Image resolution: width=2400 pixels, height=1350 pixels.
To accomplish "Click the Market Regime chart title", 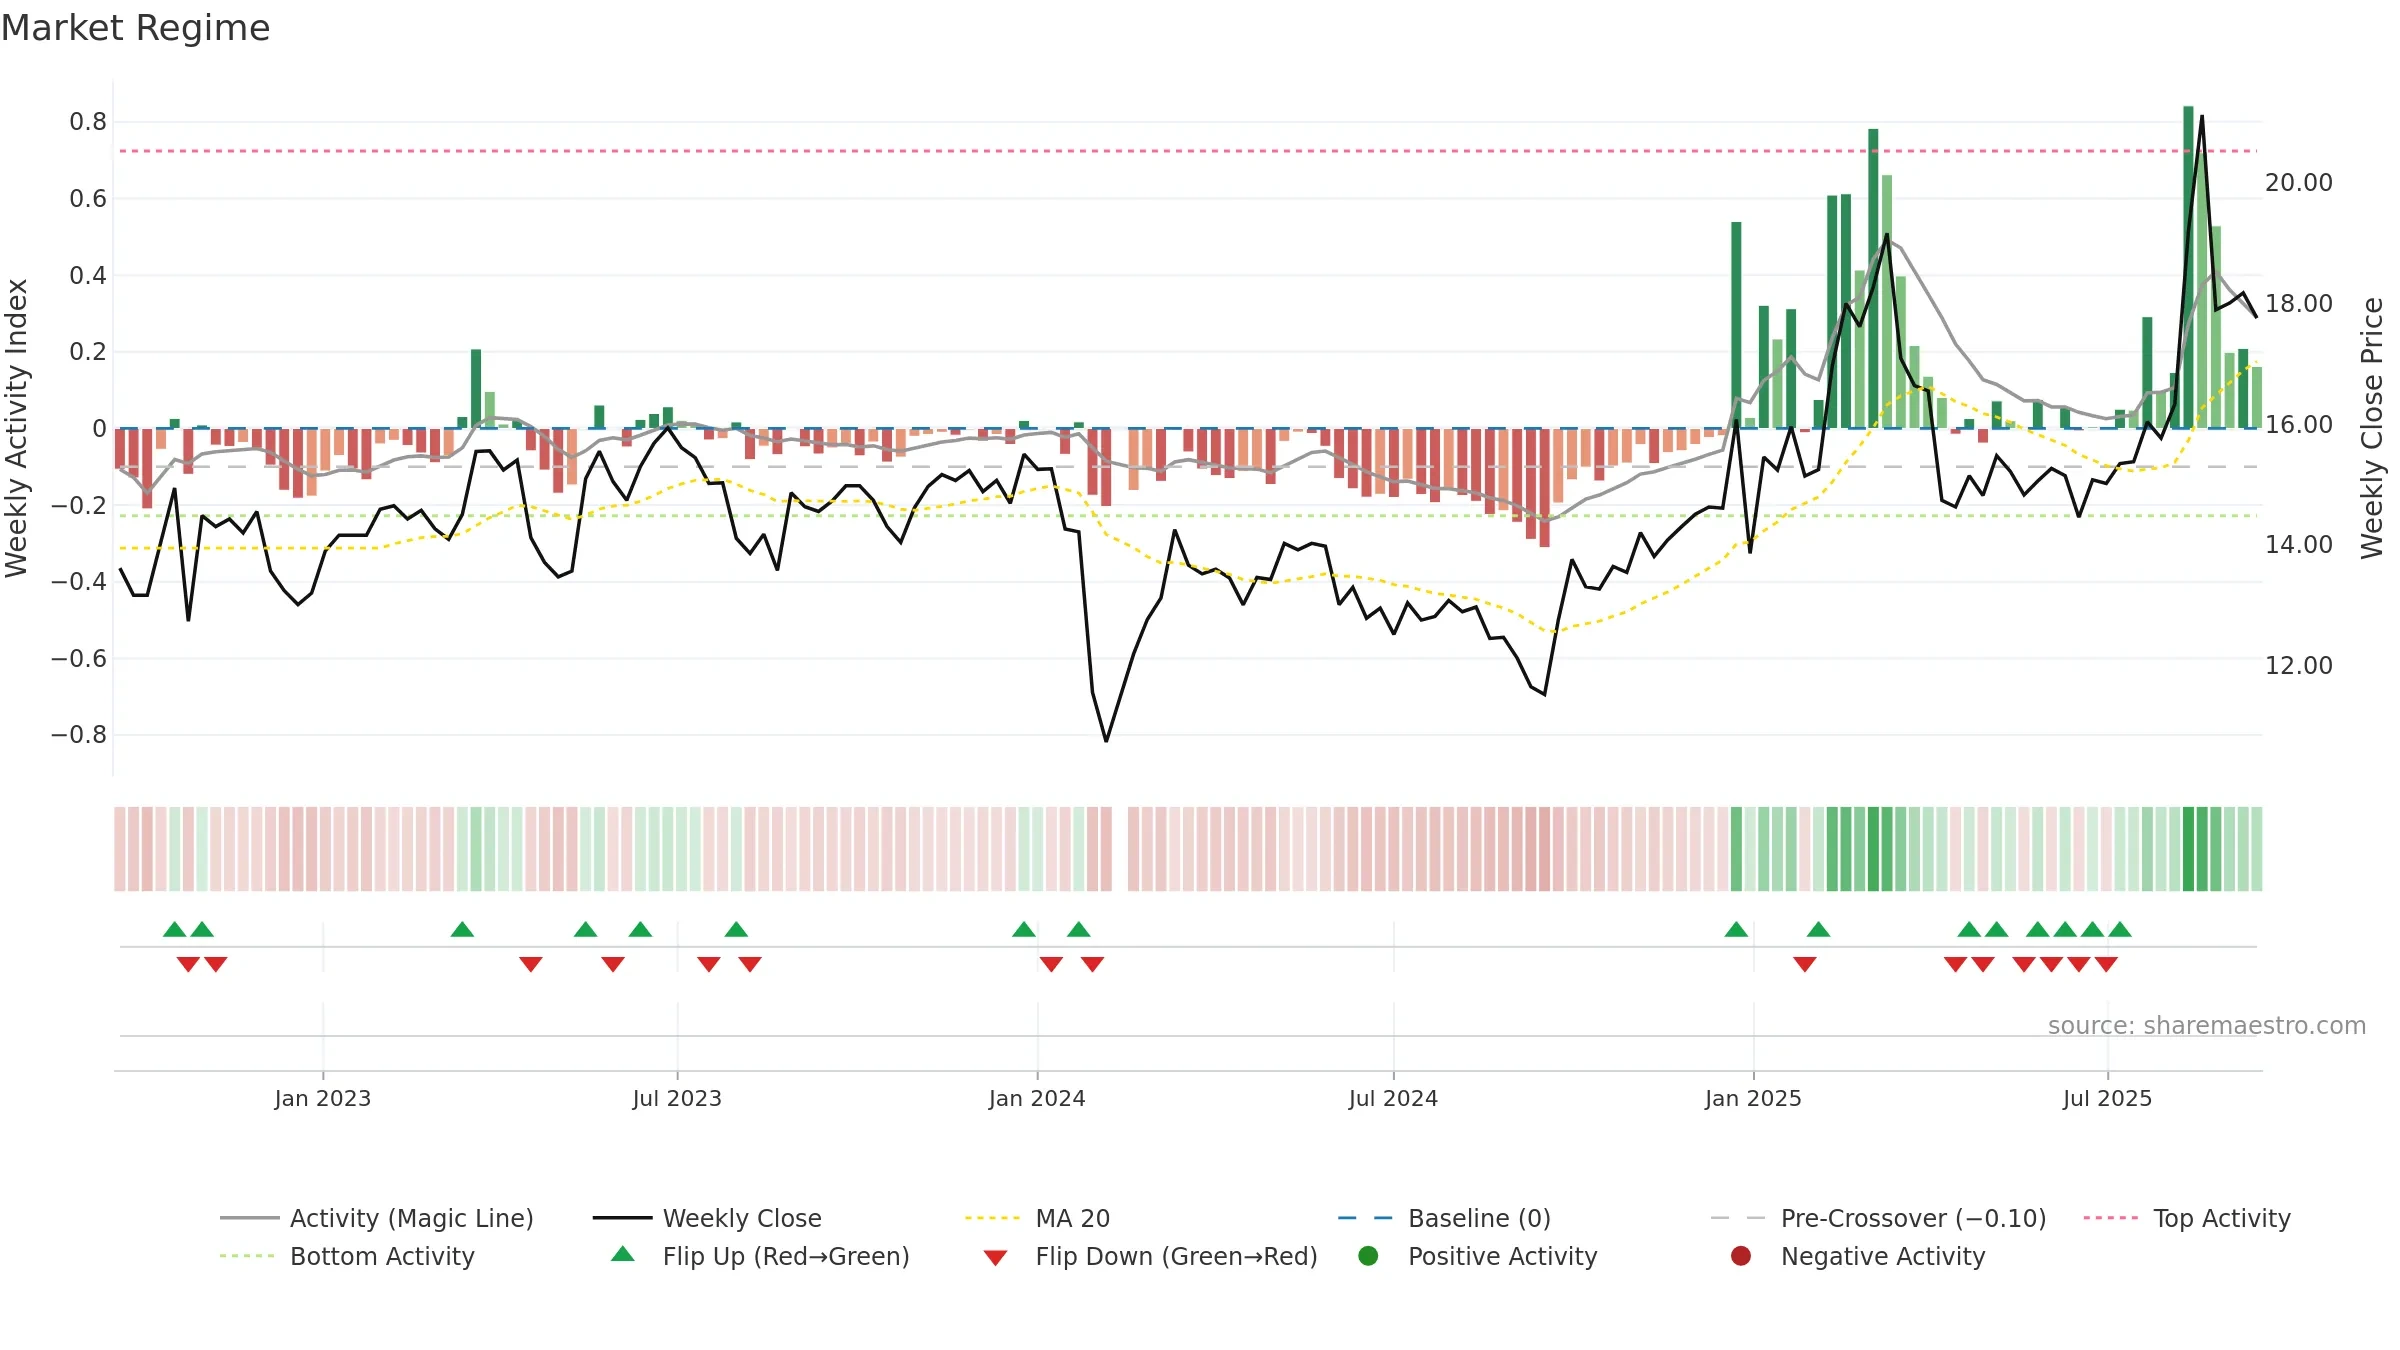I will 135,28.
